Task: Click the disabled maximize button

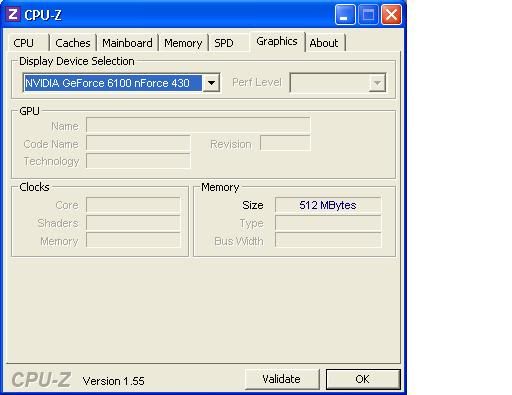Action: pos(368,15)
